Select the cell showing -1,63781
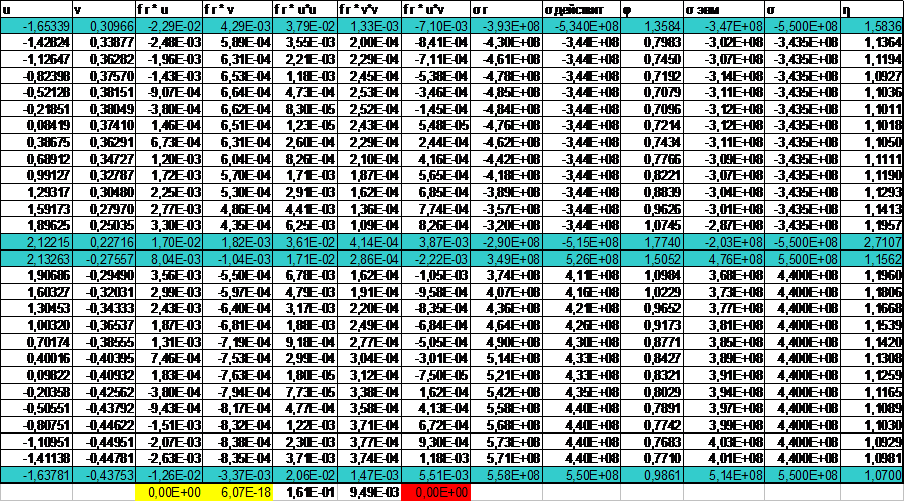Viewport: 905px width, 502px height. point(36,474)
